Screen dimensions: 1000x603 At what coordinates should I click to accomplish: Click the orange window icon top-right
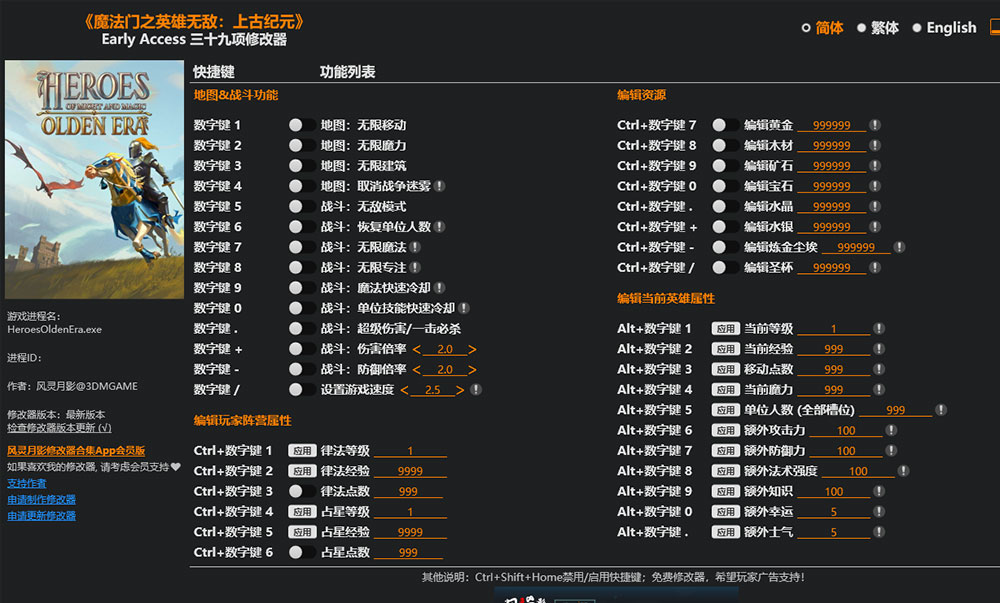tap(994, 27)
